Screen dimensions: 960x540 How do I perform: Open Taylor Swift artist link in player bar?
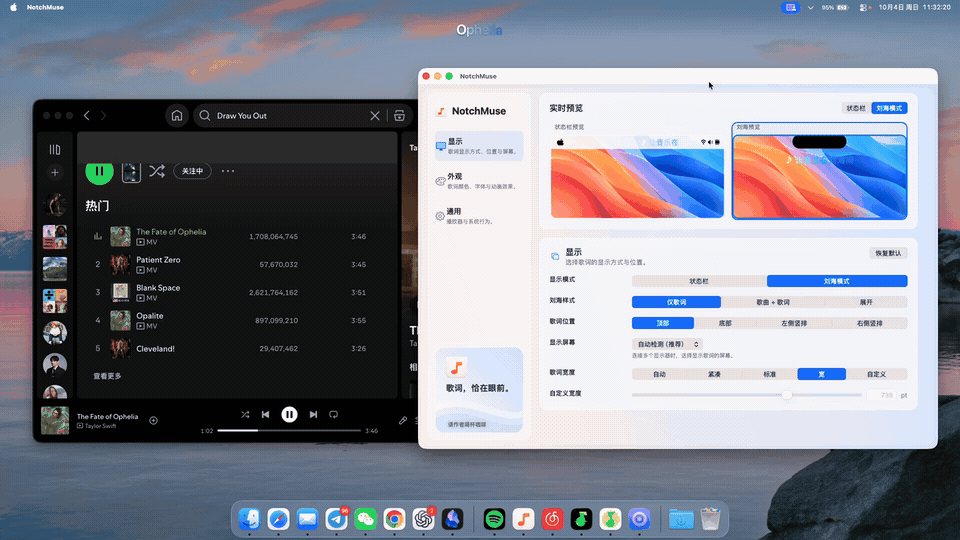(100, 426)
